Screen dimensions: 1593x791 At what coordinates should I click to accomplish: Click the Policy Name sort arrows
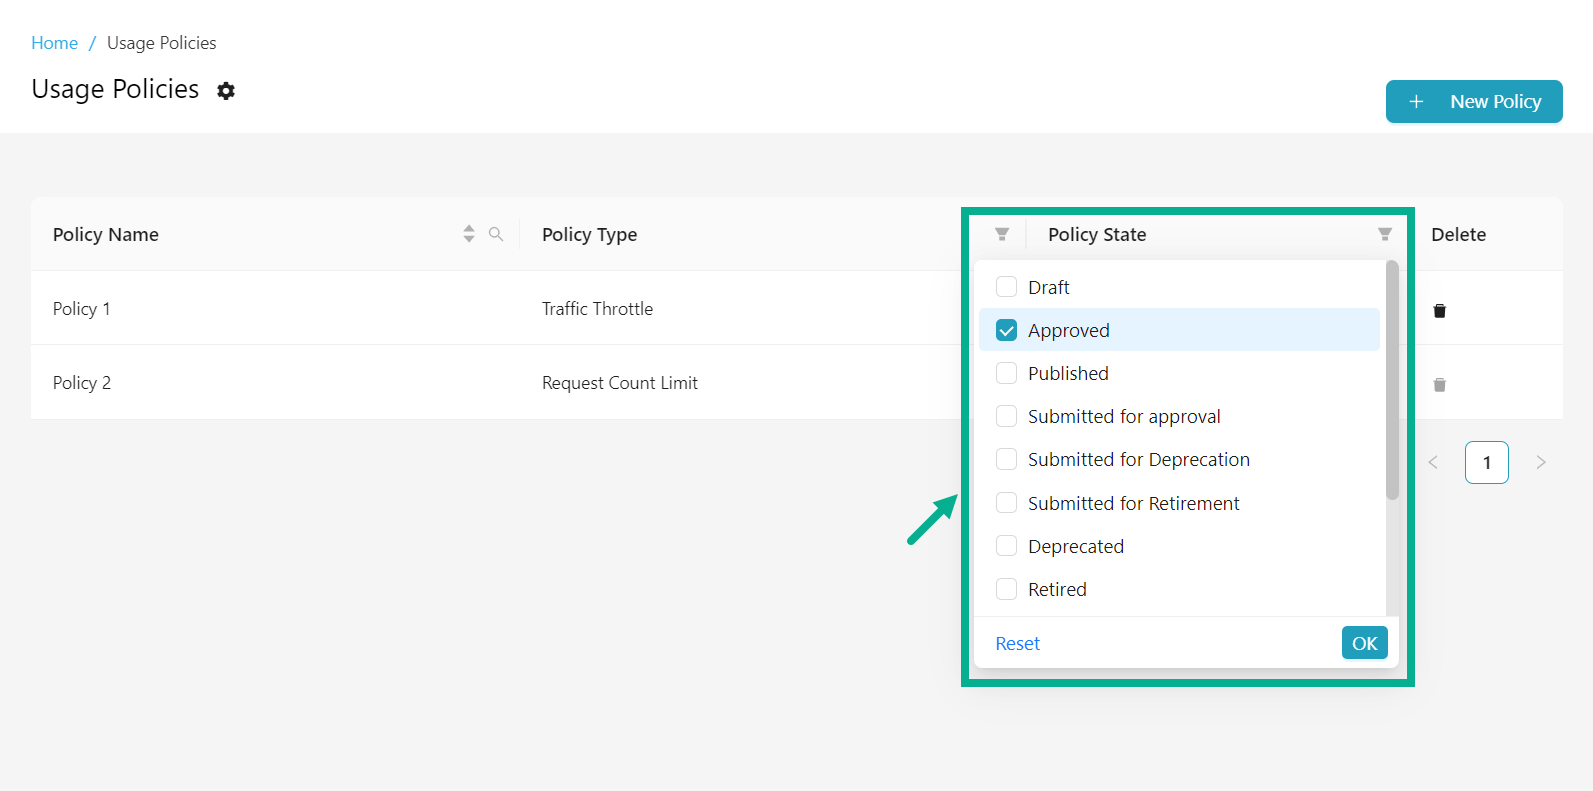point(469,234)
